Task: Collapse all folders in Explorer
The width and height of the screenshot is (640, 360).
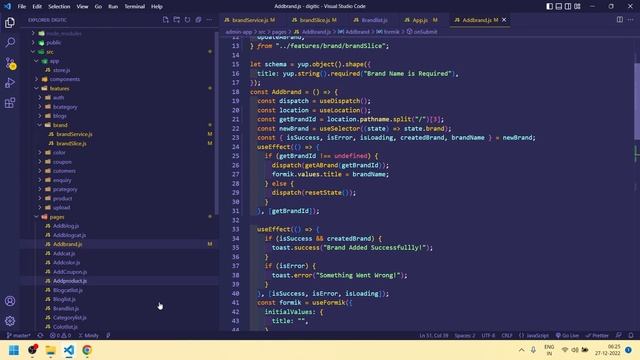Action: (198, 20)
